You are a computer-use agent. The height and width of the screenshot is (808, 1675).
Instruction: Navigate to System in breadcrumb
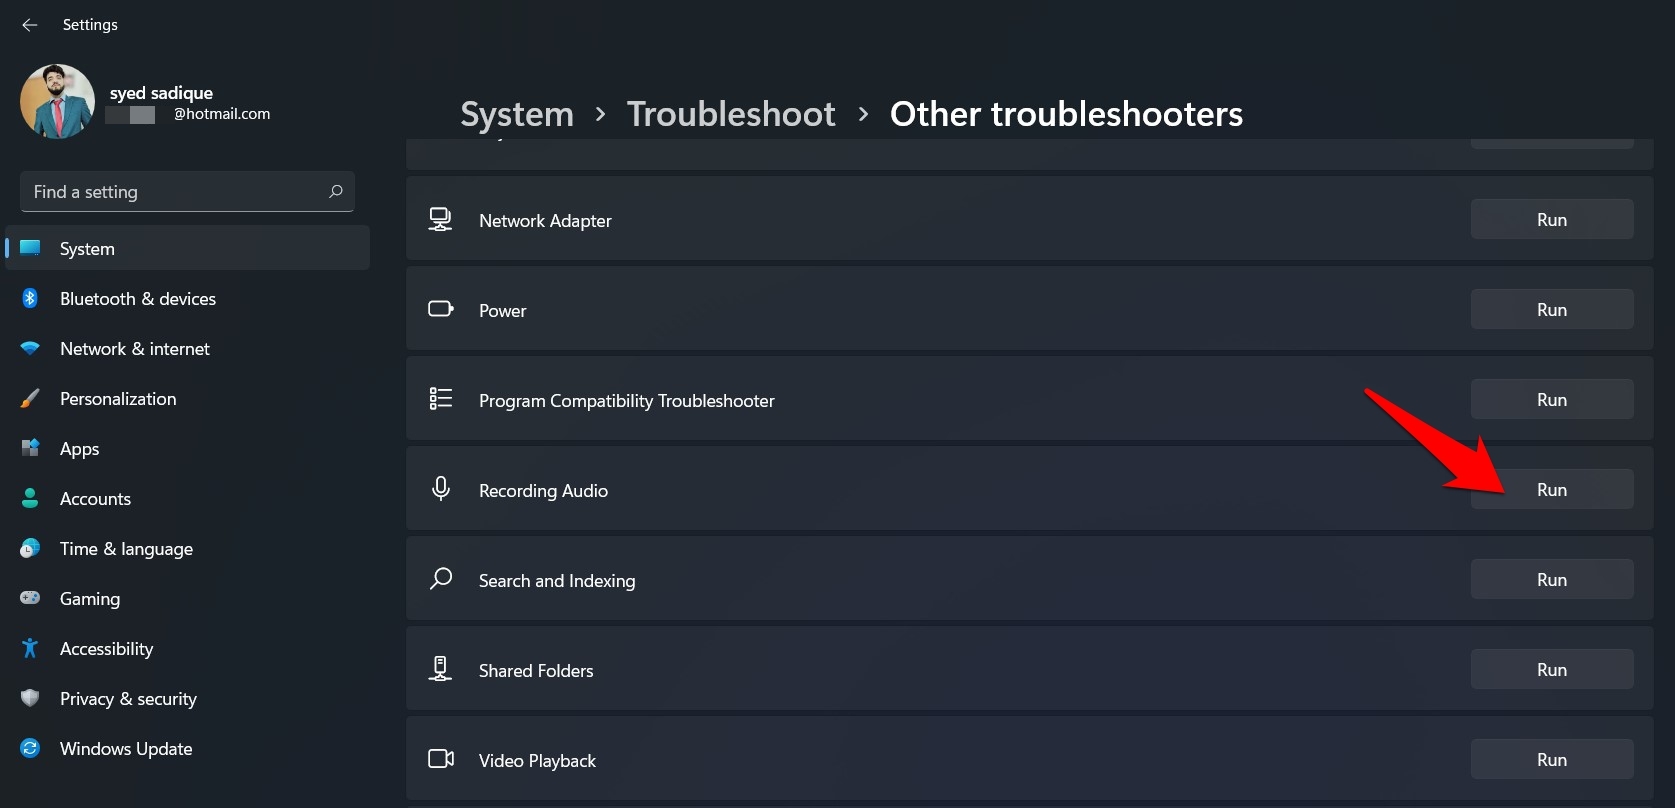pos(517,114)
